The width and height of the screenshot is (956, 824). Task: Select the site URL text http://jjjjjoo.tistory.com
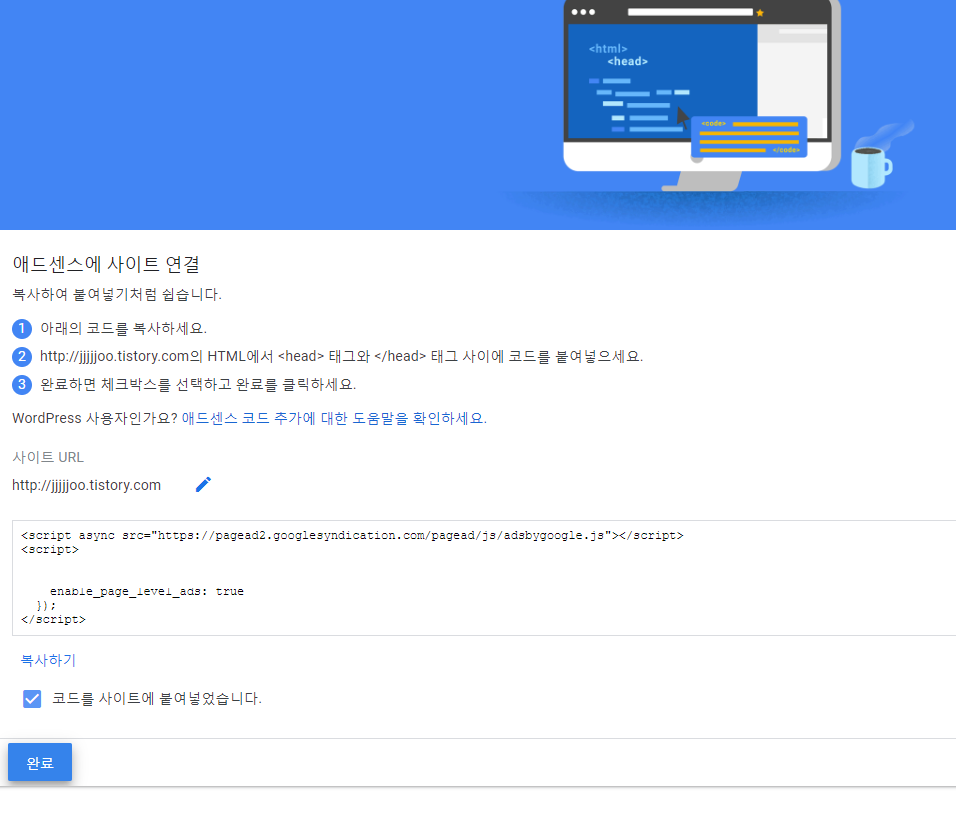click(87, 485)
